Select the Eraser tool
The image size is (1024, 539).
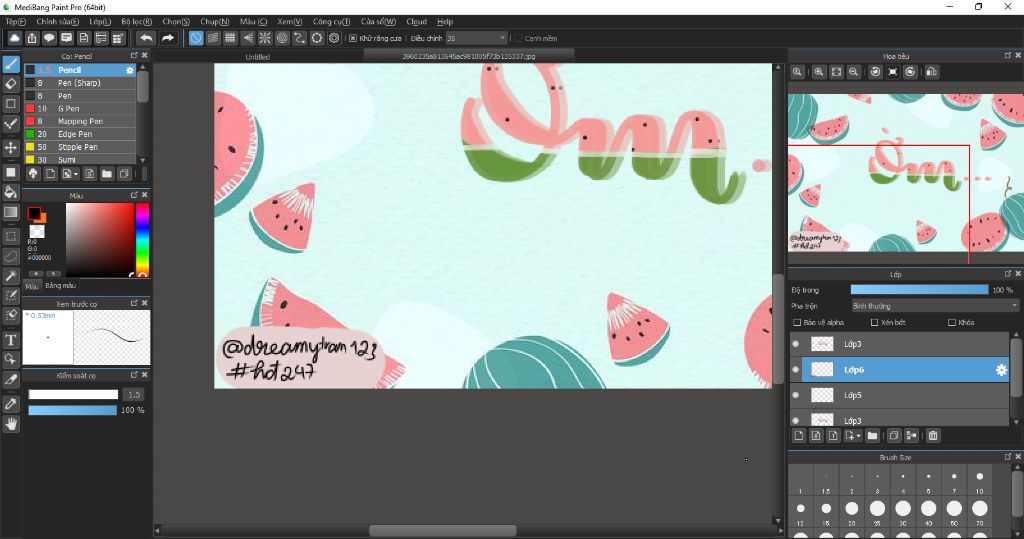(10, 84)
